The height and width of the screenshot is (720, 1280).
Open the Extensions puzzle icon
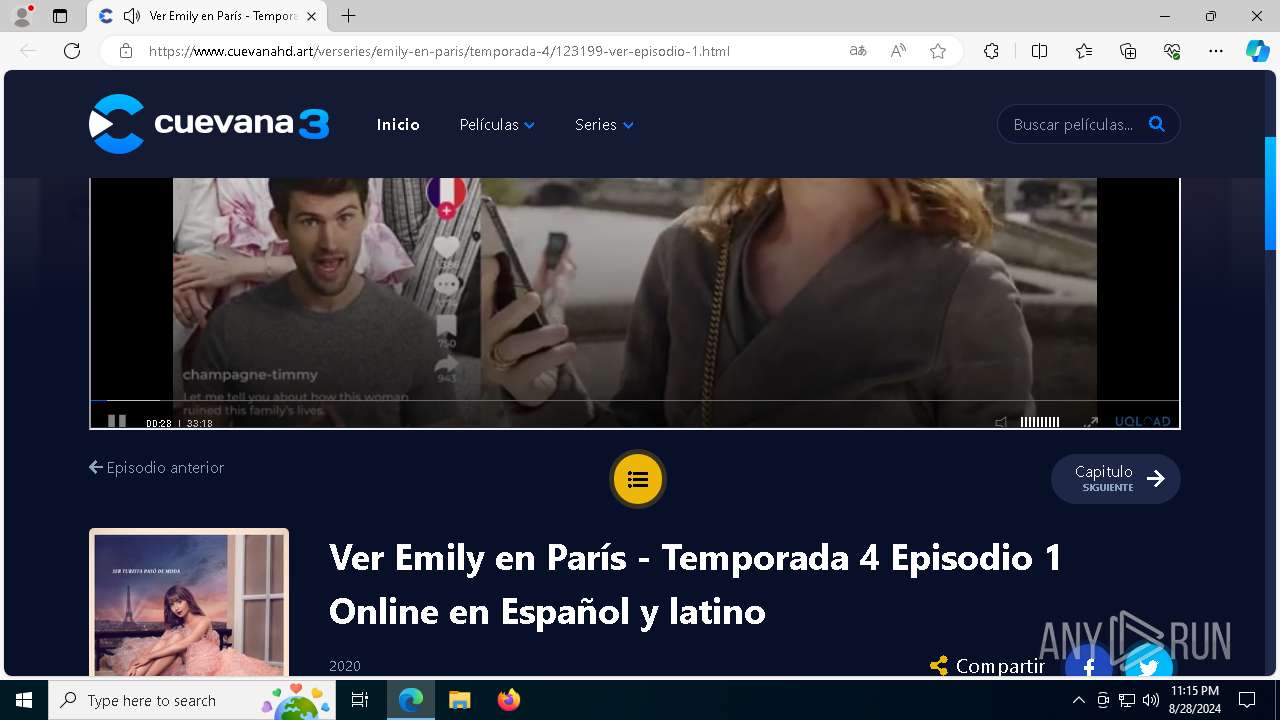[x=991, y=51]
